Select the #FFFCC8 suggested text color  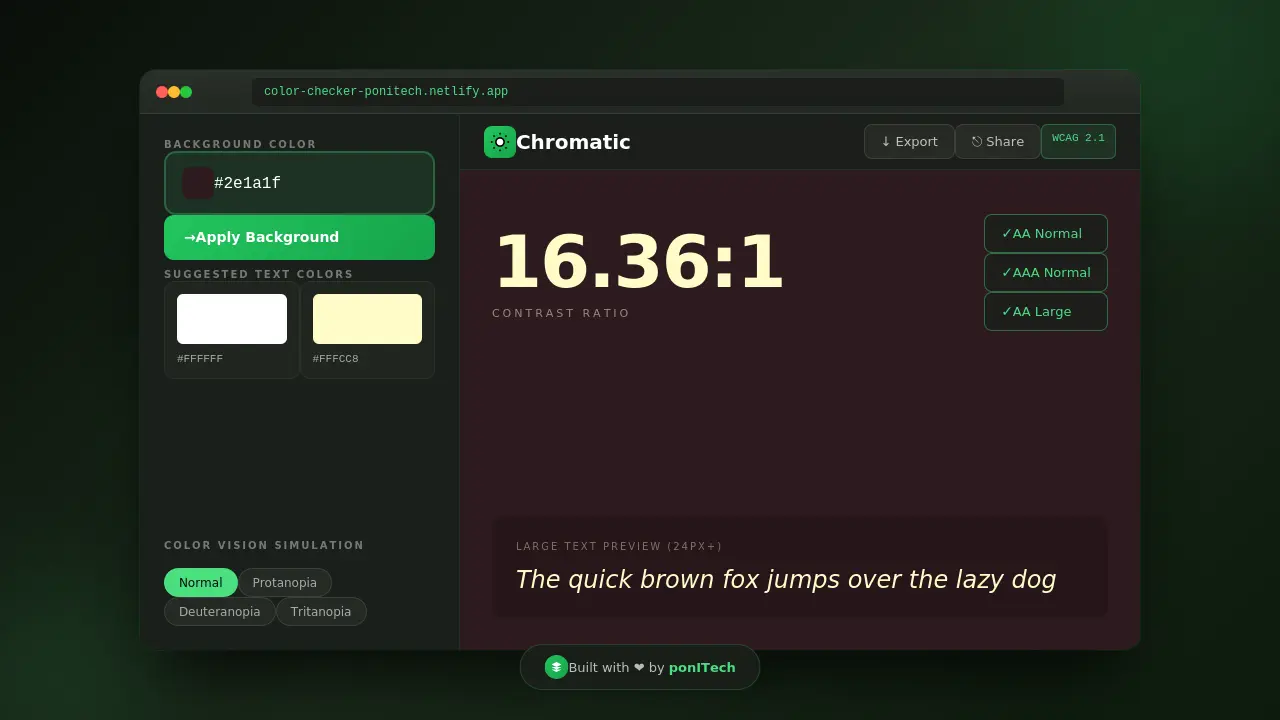click(x=367, y=318)
